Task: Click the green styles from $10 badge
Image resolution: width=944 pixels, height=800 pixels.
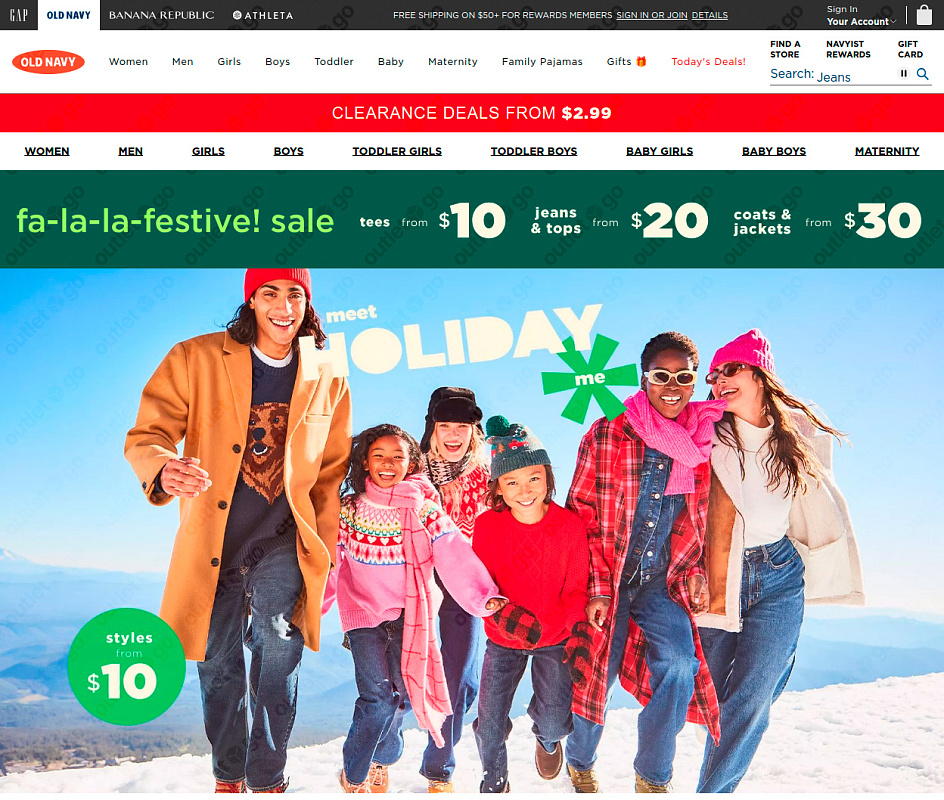Action: (126, 666)
